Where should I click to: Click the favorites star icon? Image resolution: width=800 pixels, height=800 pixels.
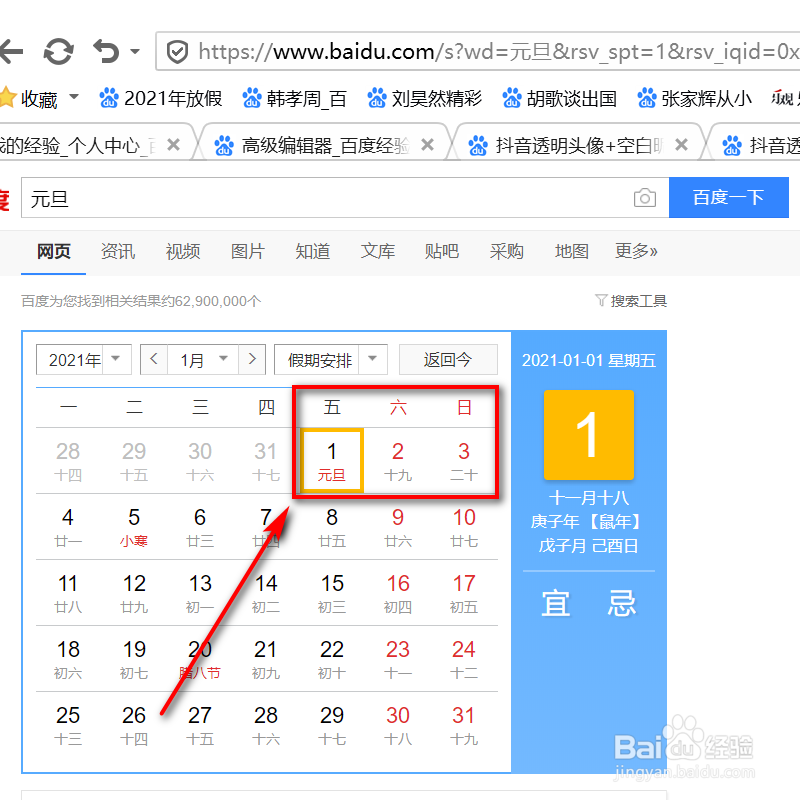point(7,97)
